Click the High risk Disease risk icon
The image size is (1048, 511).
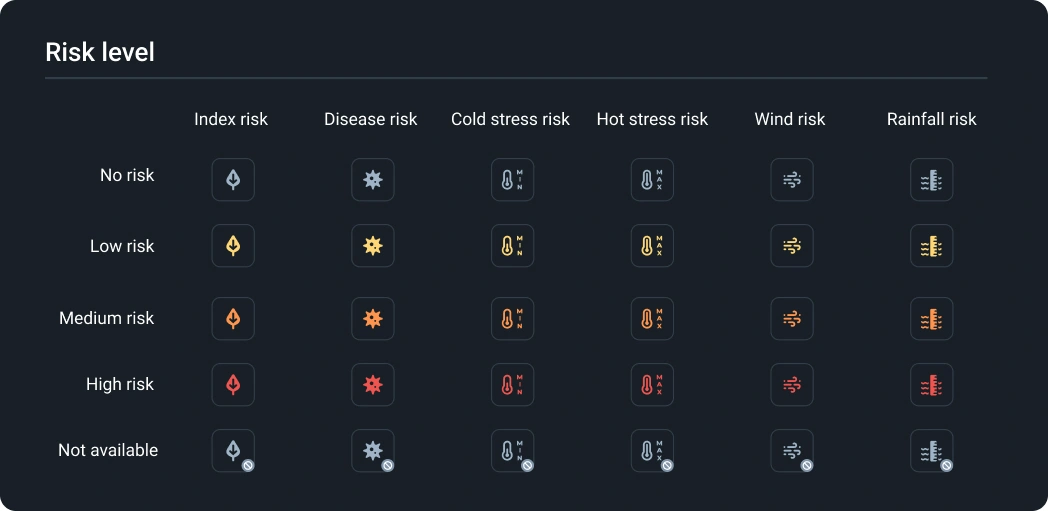373,385
